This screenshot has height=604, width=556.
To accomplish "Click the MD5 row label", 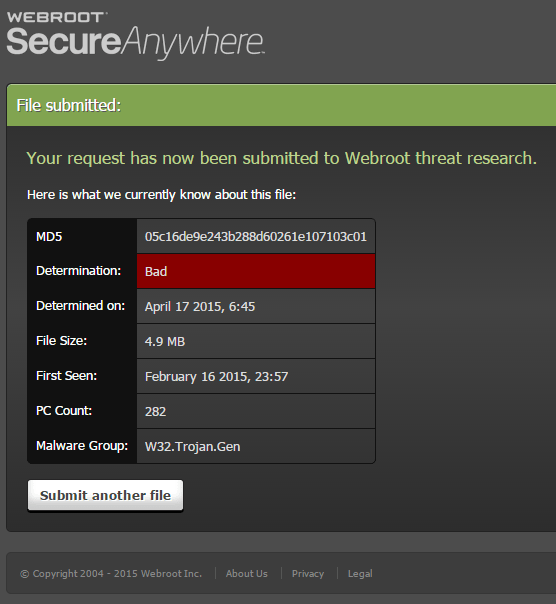I will point(49,237).
